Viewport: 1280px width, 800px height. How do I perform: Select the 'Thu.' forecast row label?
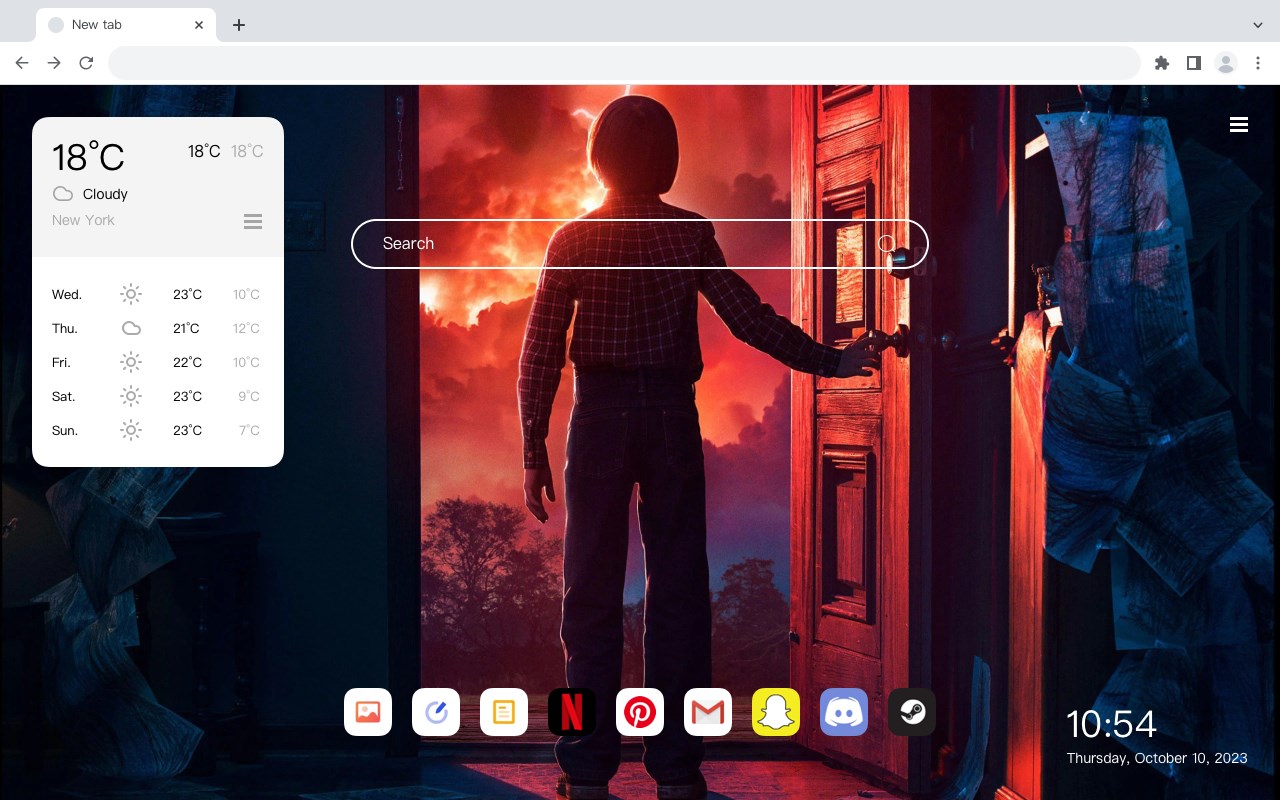(x=65, y=328)
